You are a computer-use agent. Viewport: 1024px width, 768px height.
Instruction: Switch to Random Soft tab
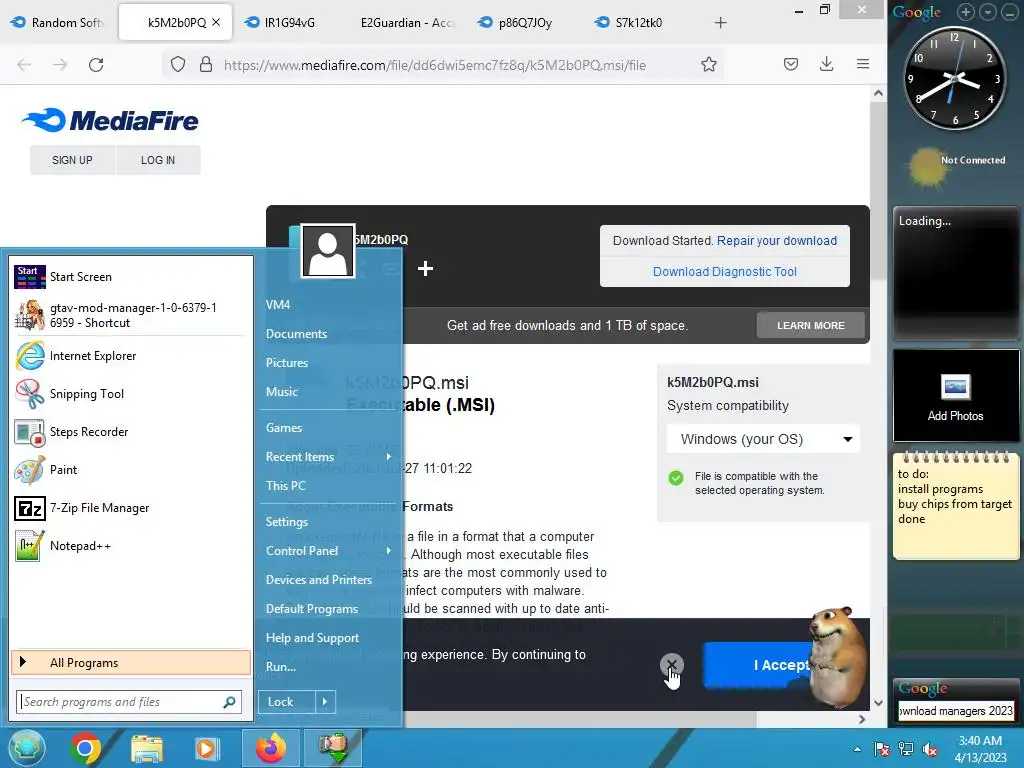tap(59, 23)
